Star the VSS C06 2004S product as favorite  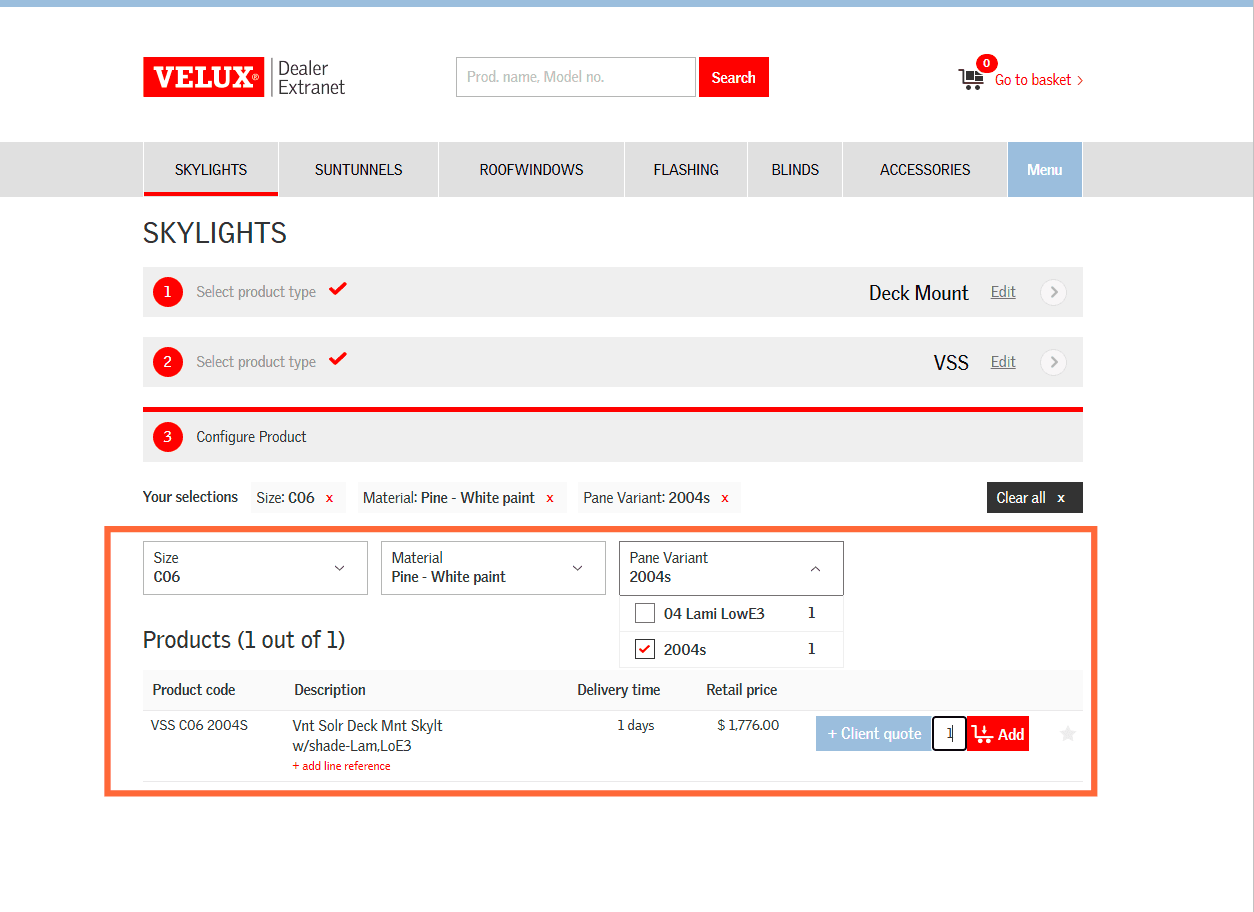[1068, 734]
